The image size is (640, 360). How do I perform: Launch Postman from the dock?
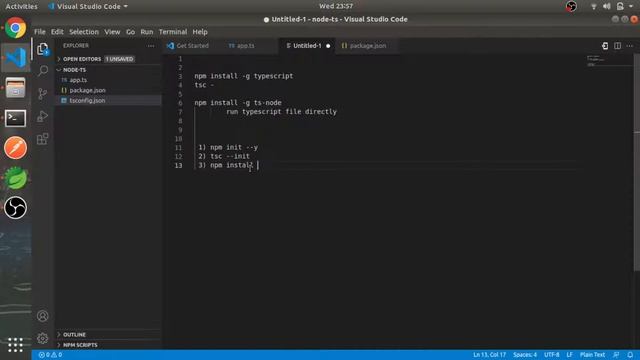click(x=16, y=148)
